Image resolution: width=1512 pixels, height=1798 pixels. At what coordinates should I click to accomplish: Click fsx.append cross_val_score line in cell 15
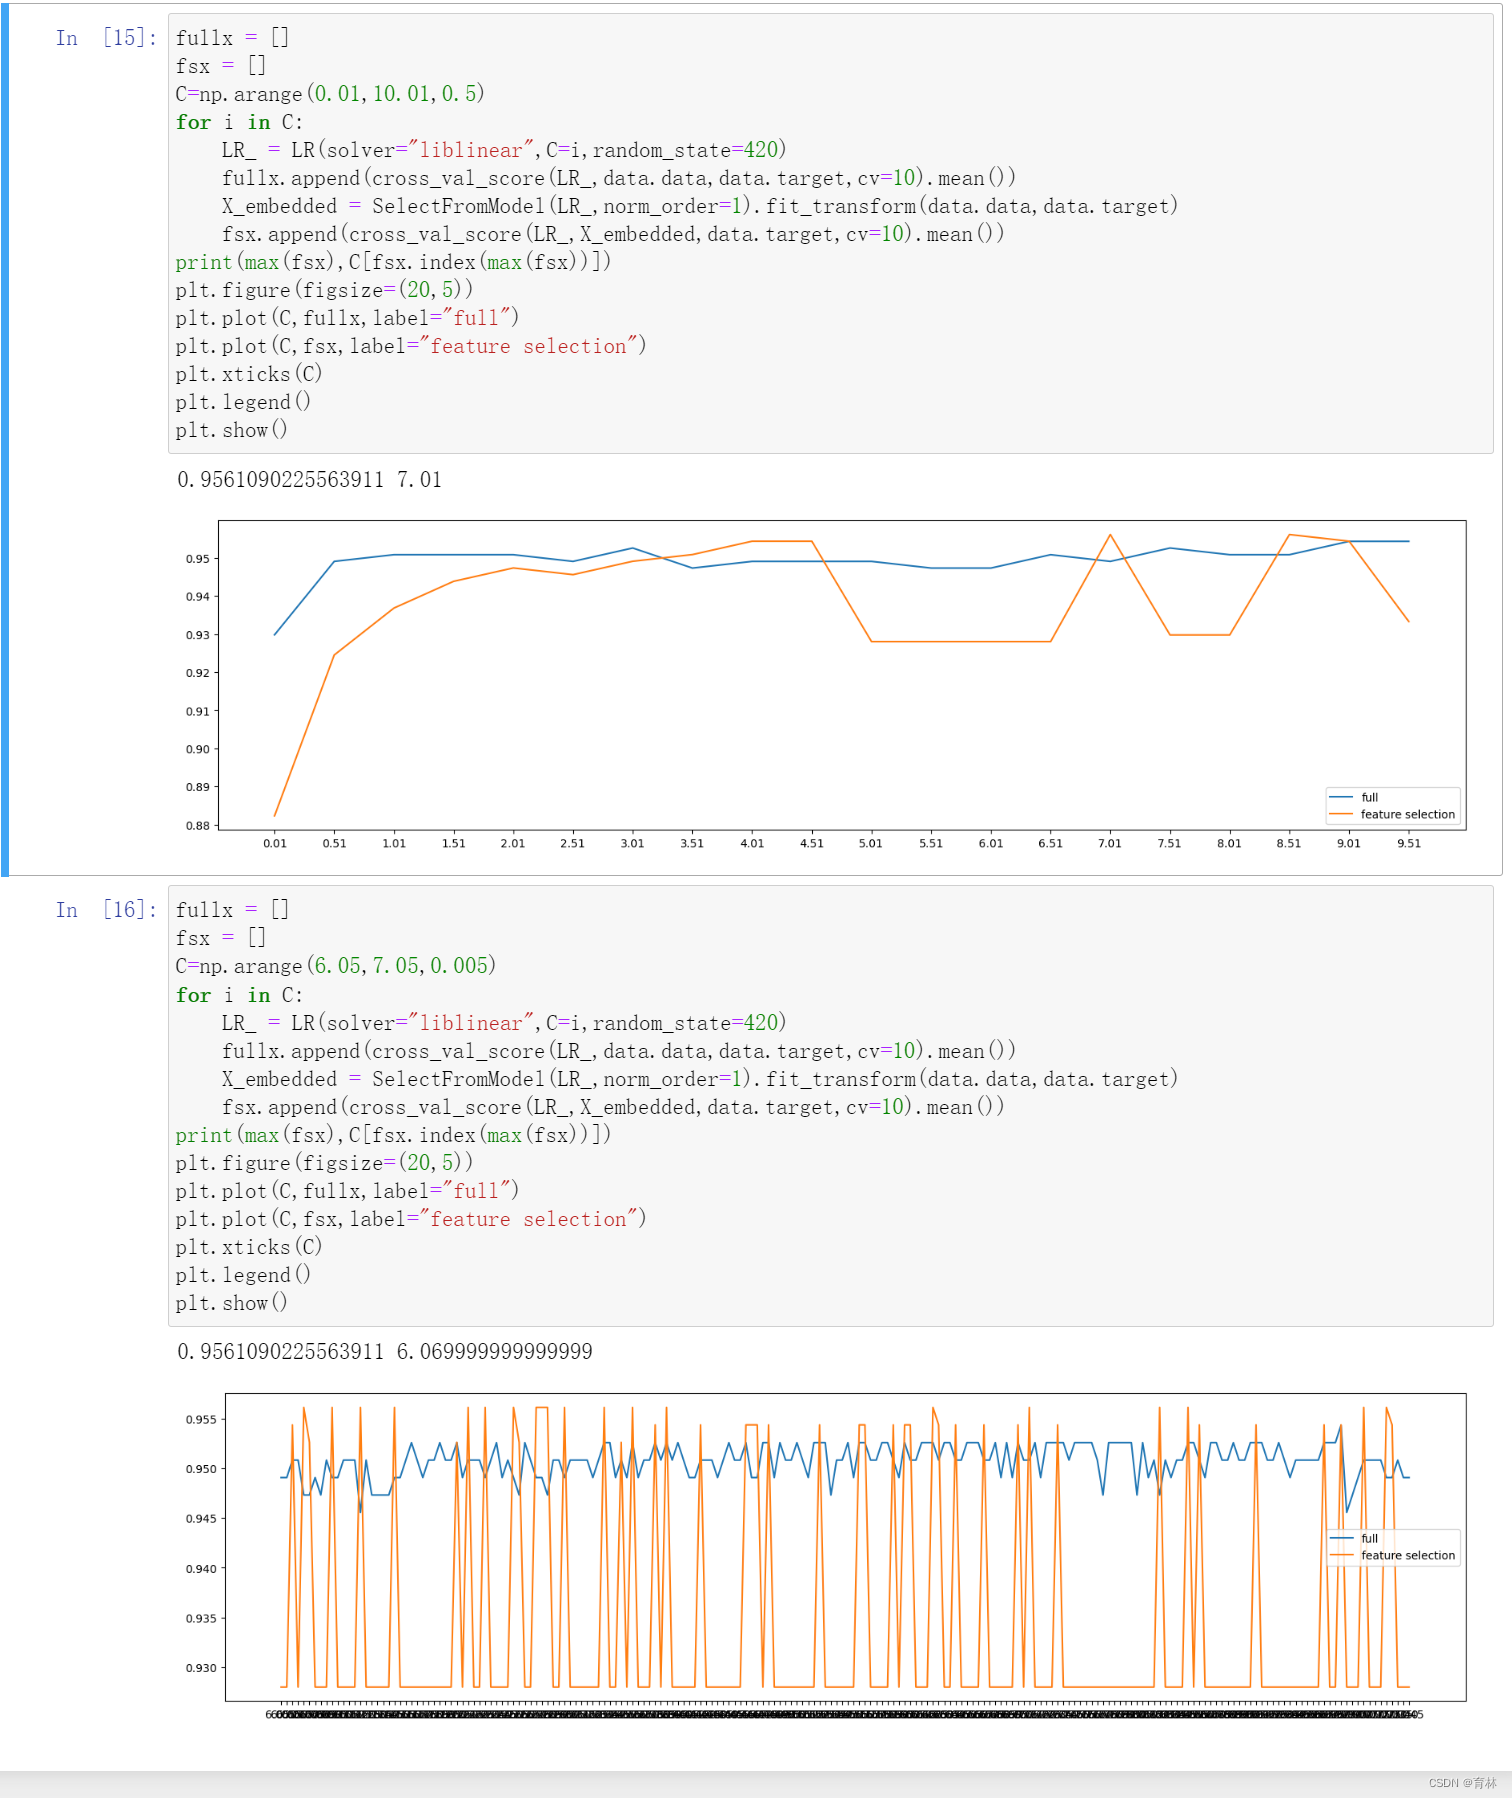(x=613, y=234)
